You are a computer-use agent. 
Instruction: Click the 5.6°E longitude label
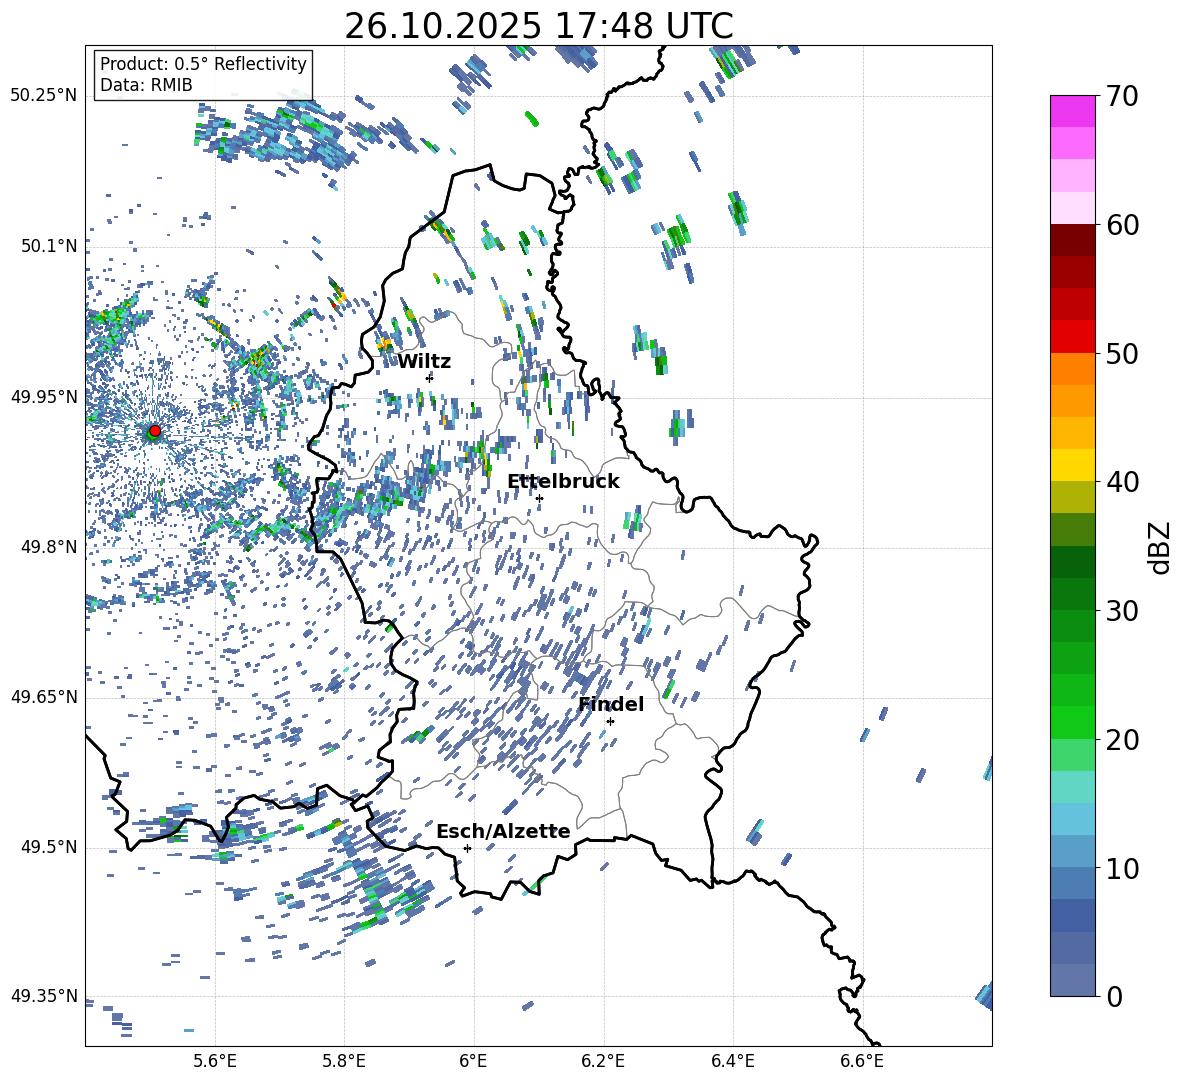[x=215, y=1061]
